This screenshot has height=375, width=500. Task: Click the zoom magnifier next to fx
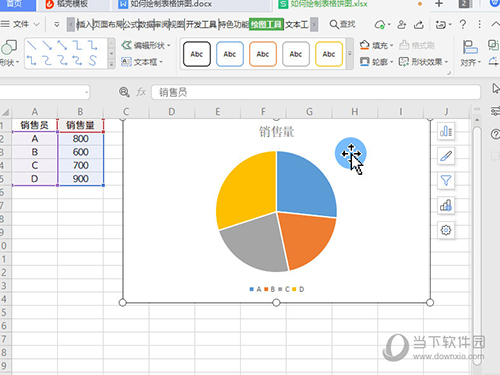tap(124, 92)
